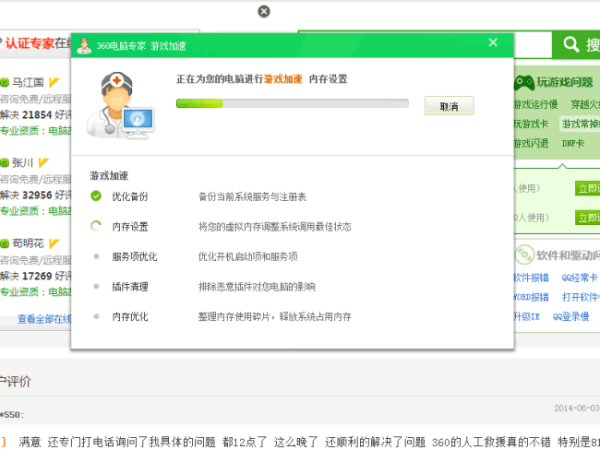Open the QQ登录慢 problem link

pos(575,316)
